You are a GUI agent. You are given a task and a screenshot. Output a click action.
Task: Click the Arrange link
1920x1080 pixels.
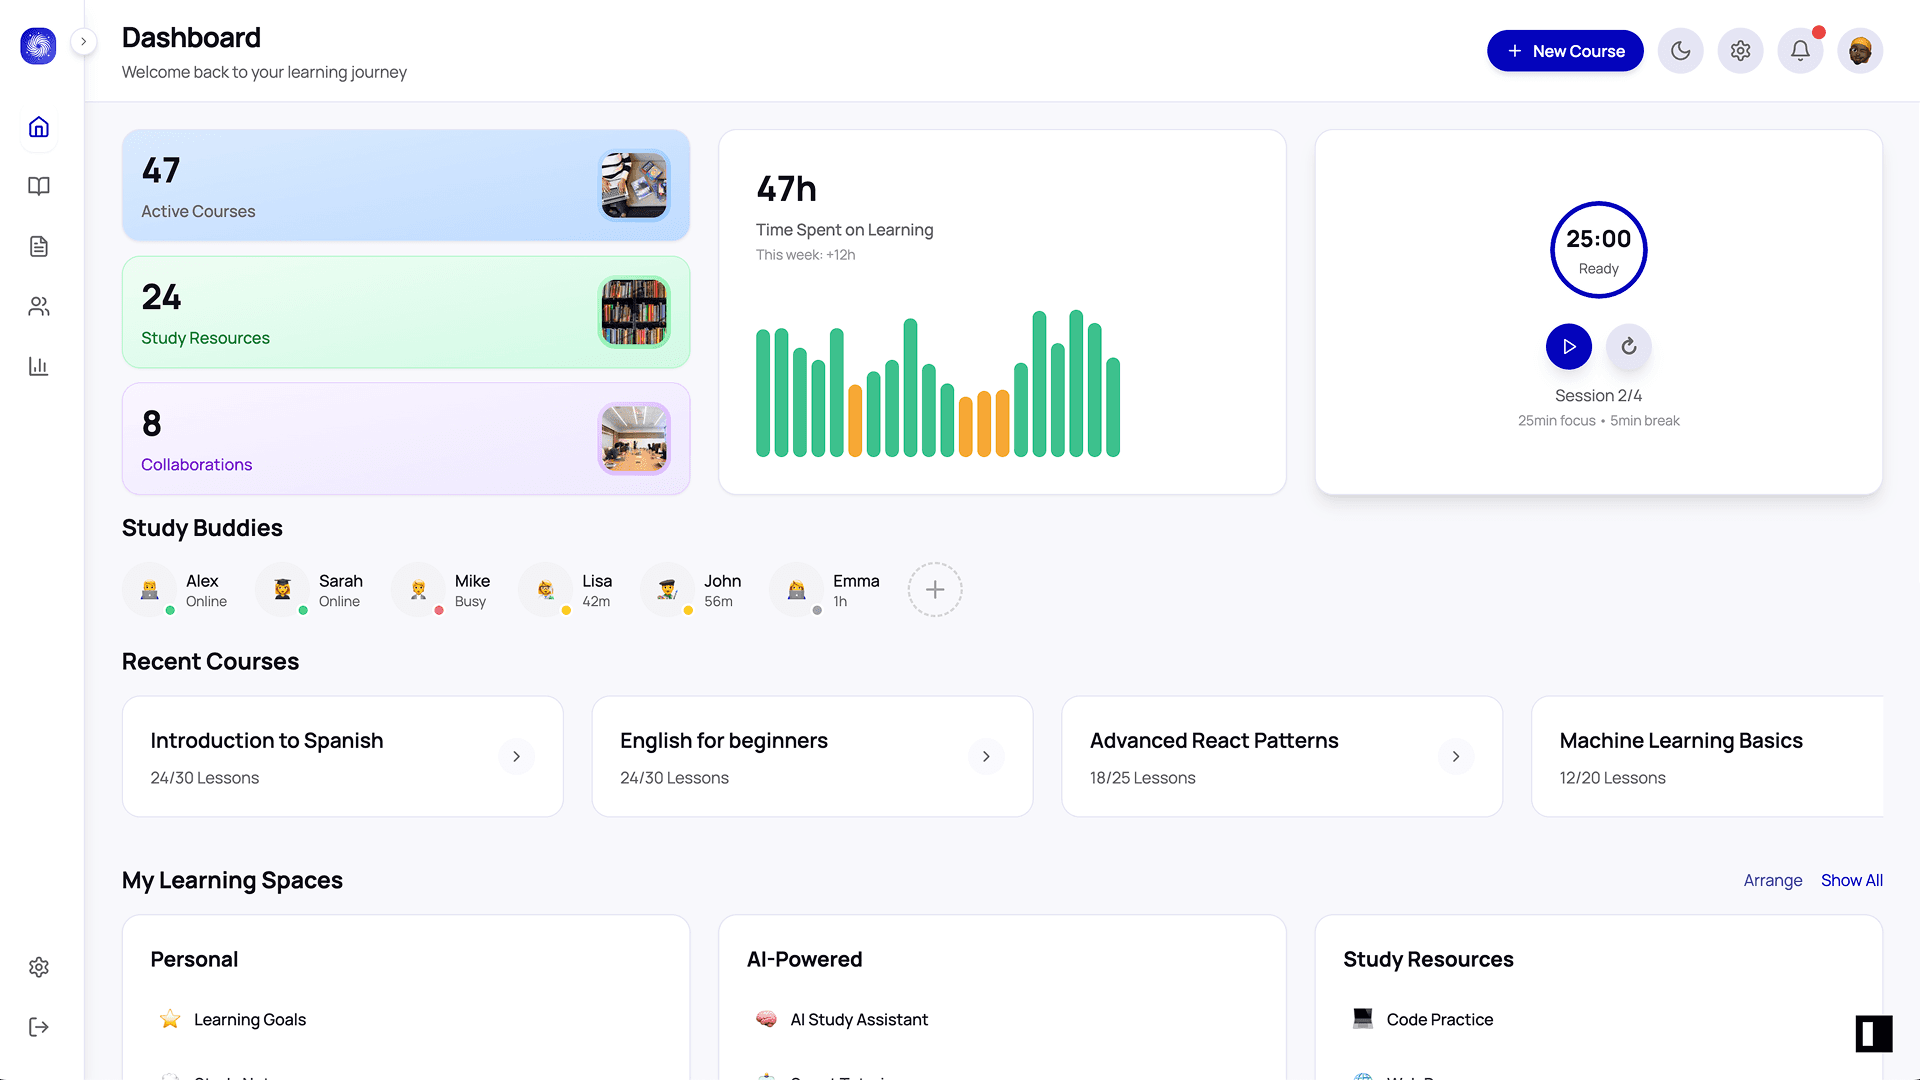coord(1772,881)
